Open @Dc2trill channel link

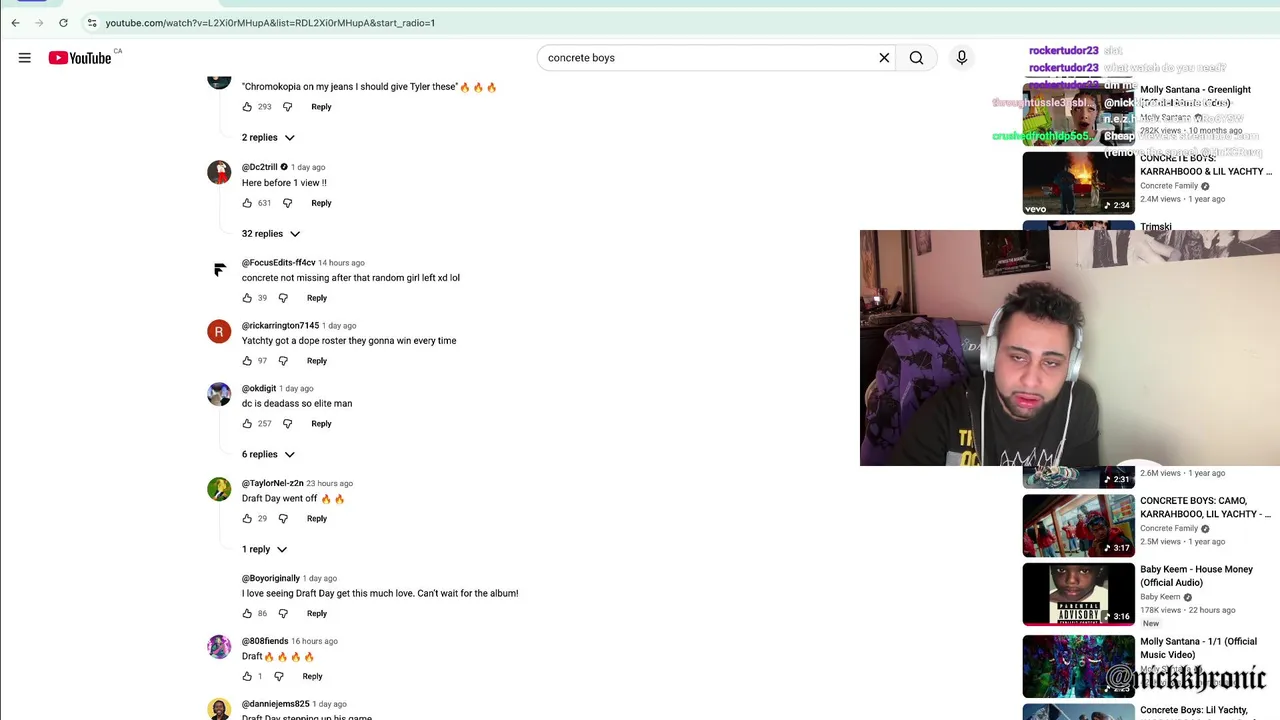(260, 167)
